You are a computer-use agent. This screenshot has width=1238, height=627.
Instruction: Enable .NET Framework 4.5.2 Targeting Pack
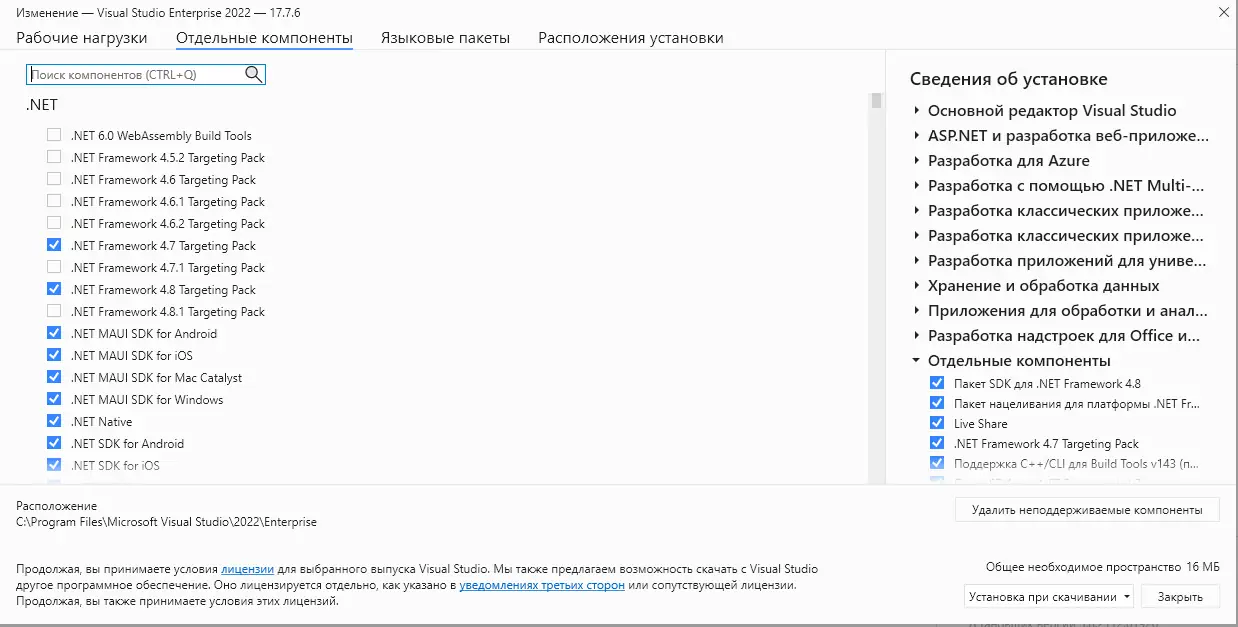pos(54,157)
